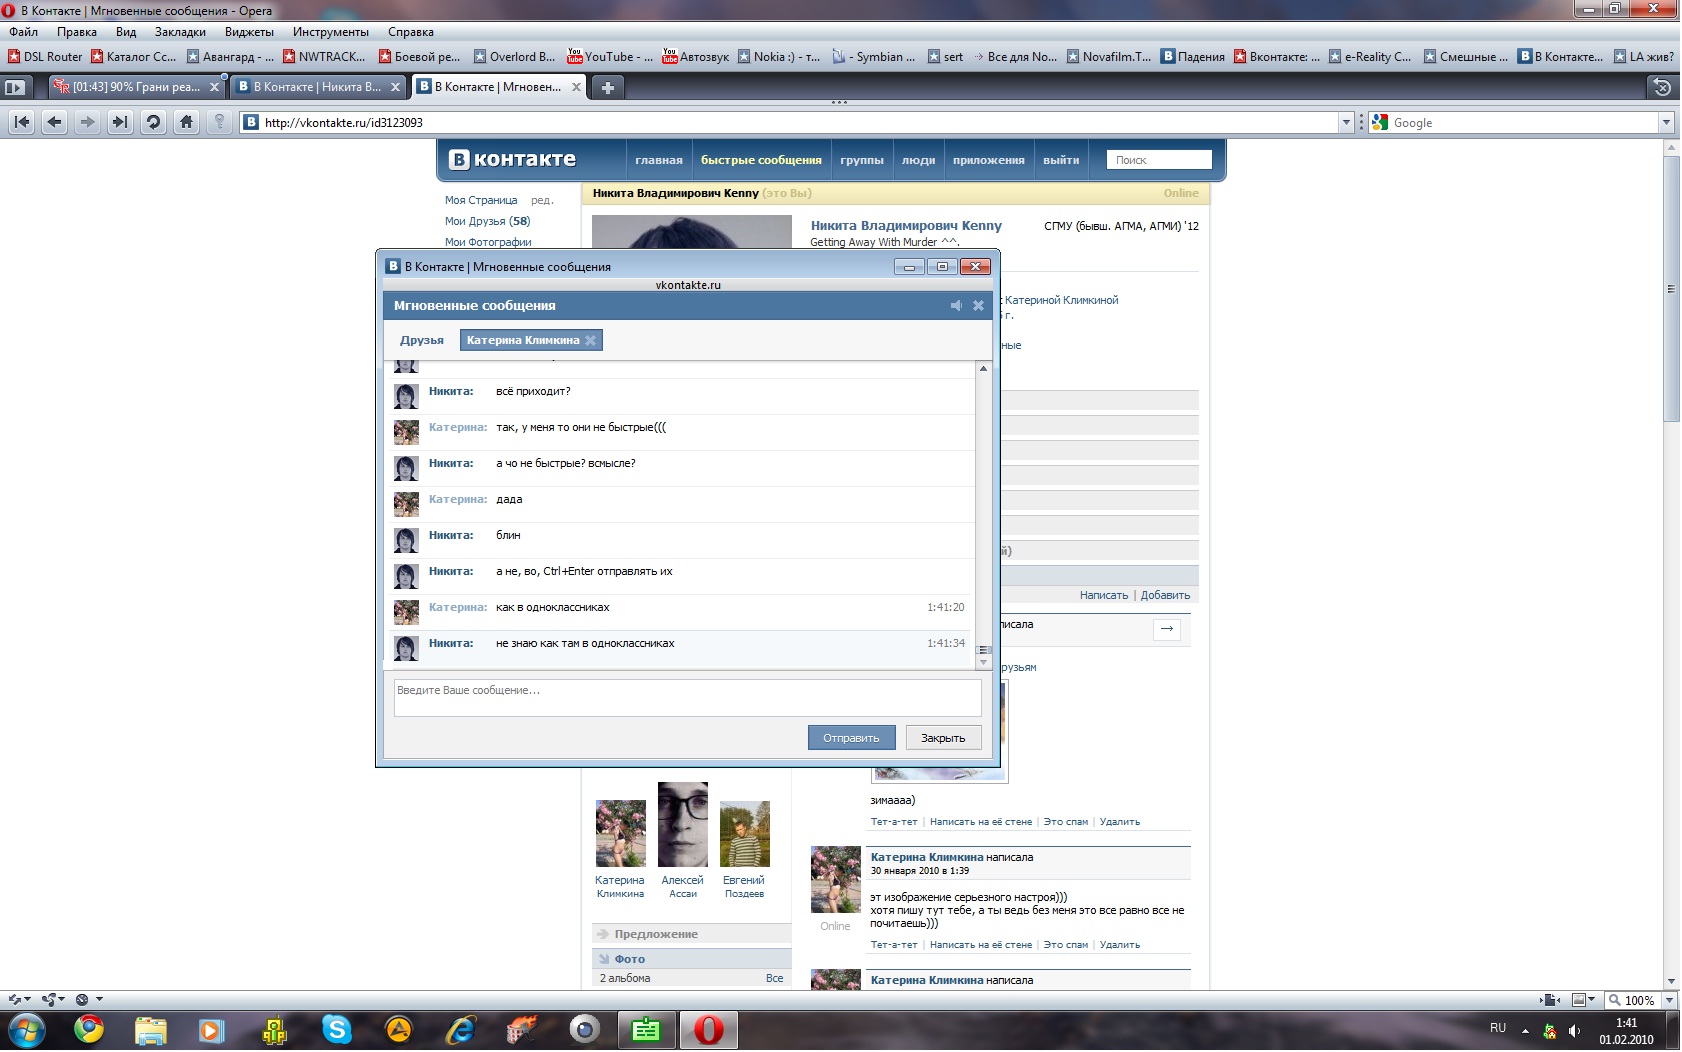
Task: Click the wand password-key icon
Action: [x=219, y=122]
